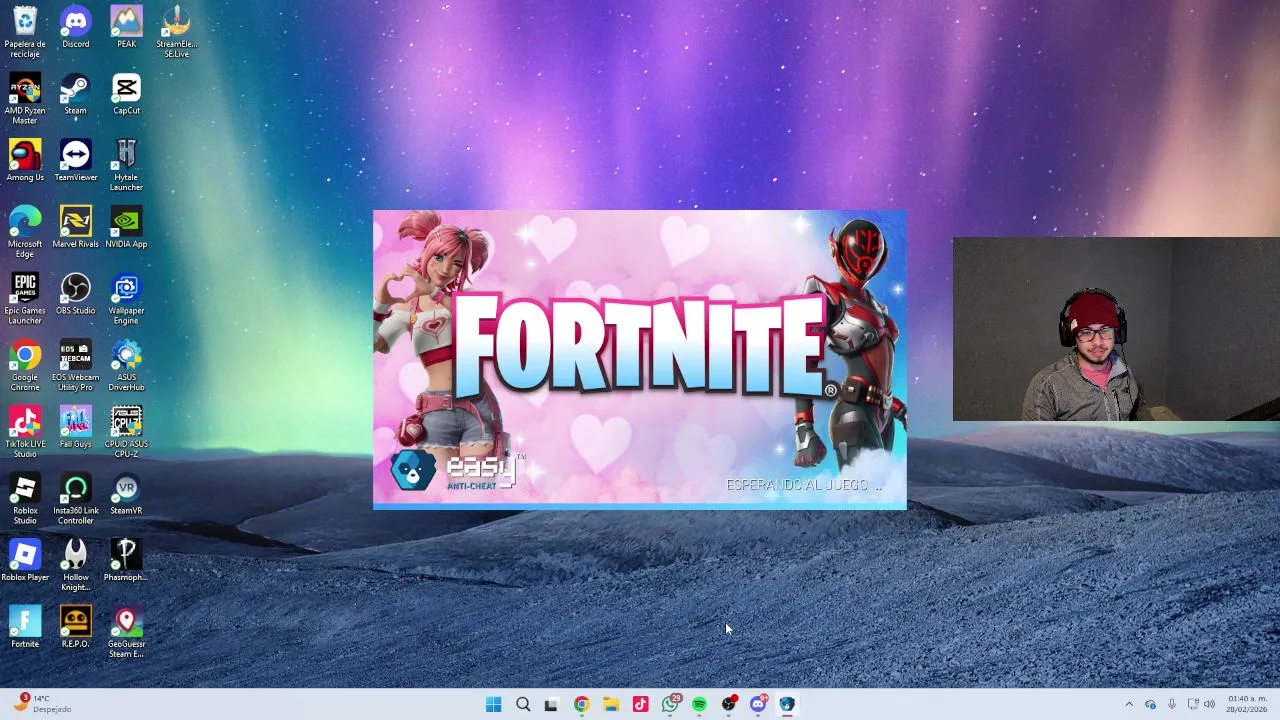Select the Epic Games Launcher desktop icon
The height and width of the screenshot is (720, 1280).
tap(25, 299)
